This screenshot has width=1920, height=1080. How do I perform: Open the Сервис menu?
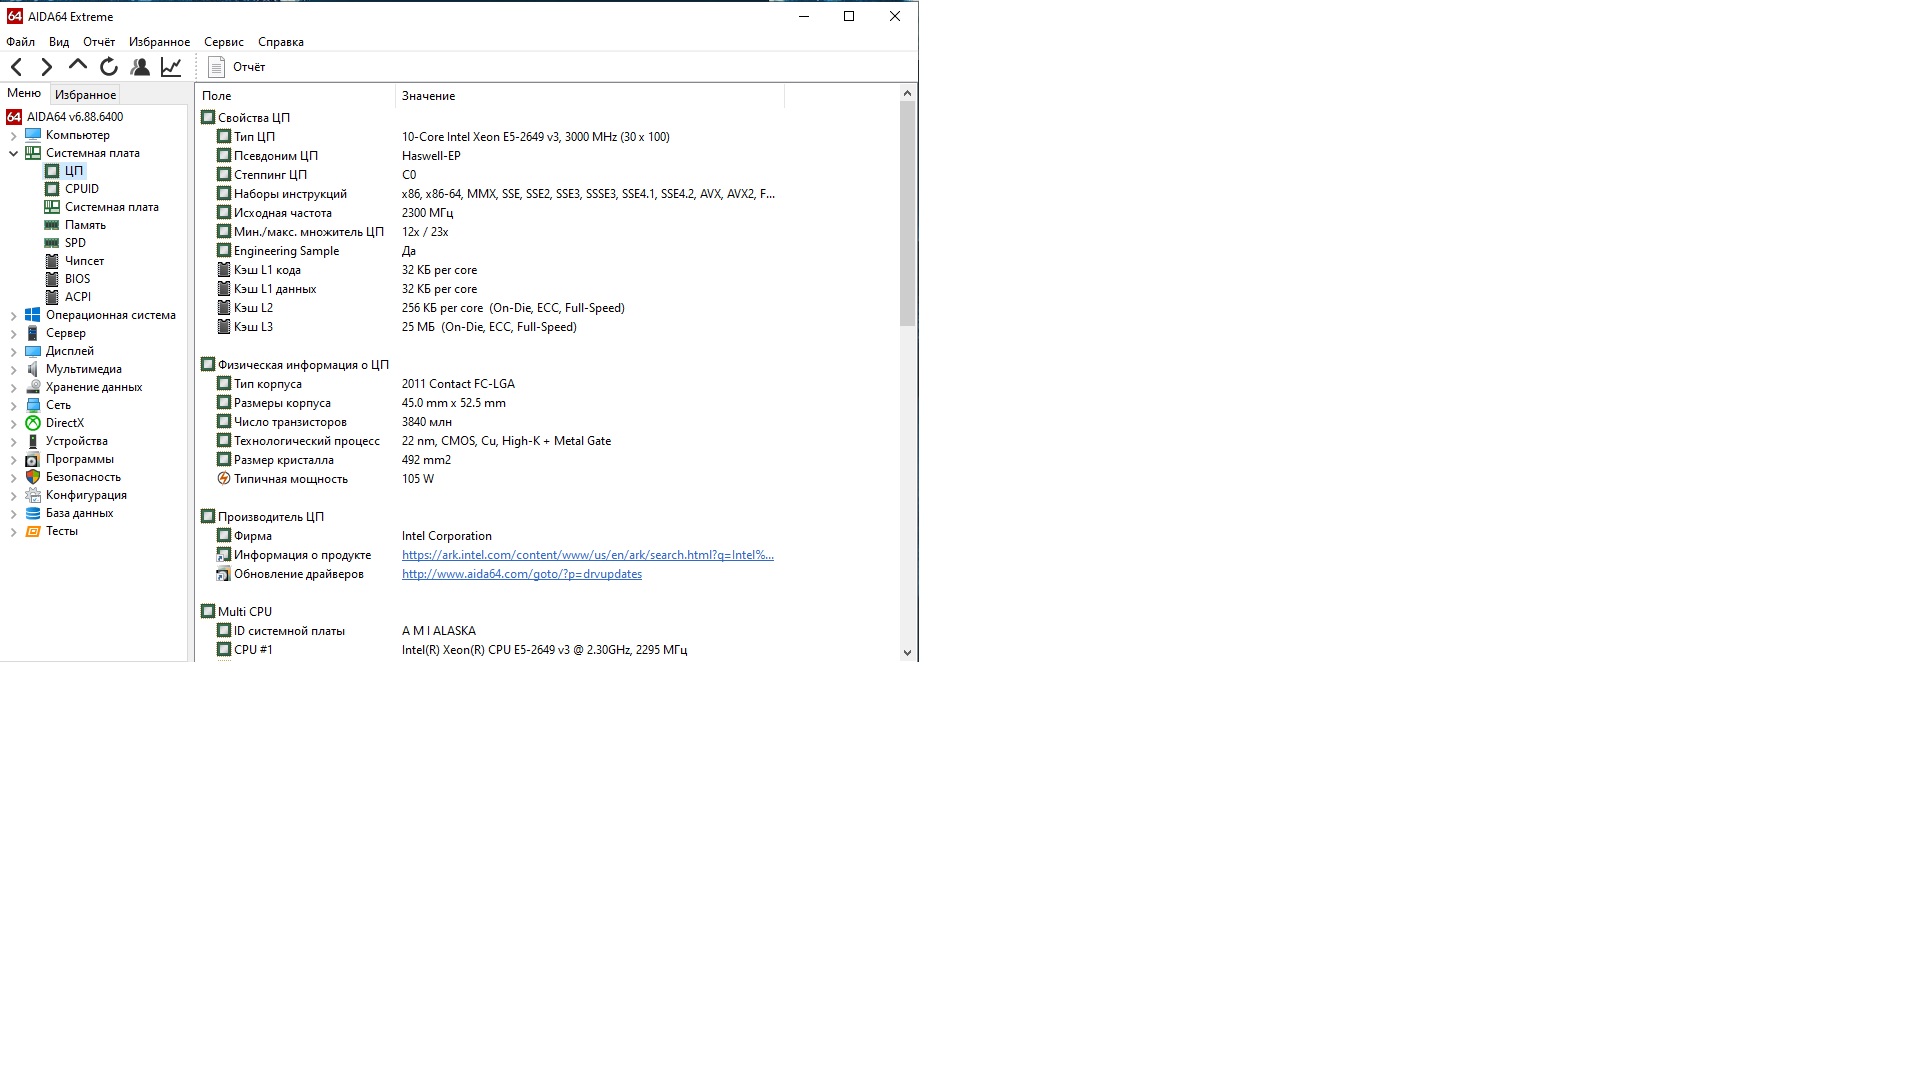[x=223, y=42]
